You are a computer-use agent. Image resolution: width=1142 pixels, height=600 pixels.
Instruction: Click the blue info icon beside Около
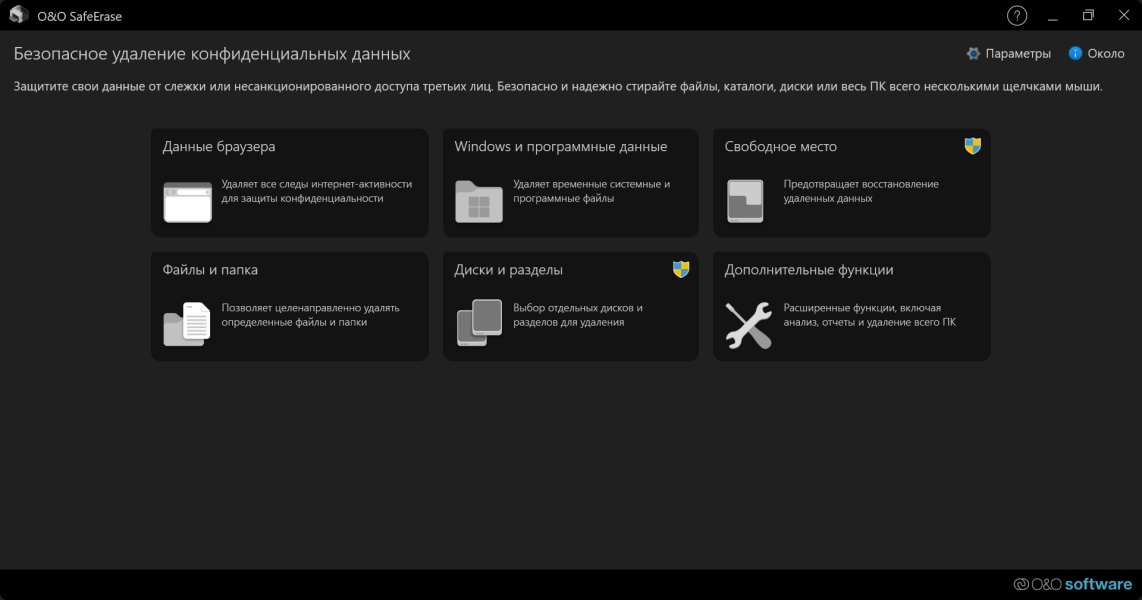coord(1075,53)
